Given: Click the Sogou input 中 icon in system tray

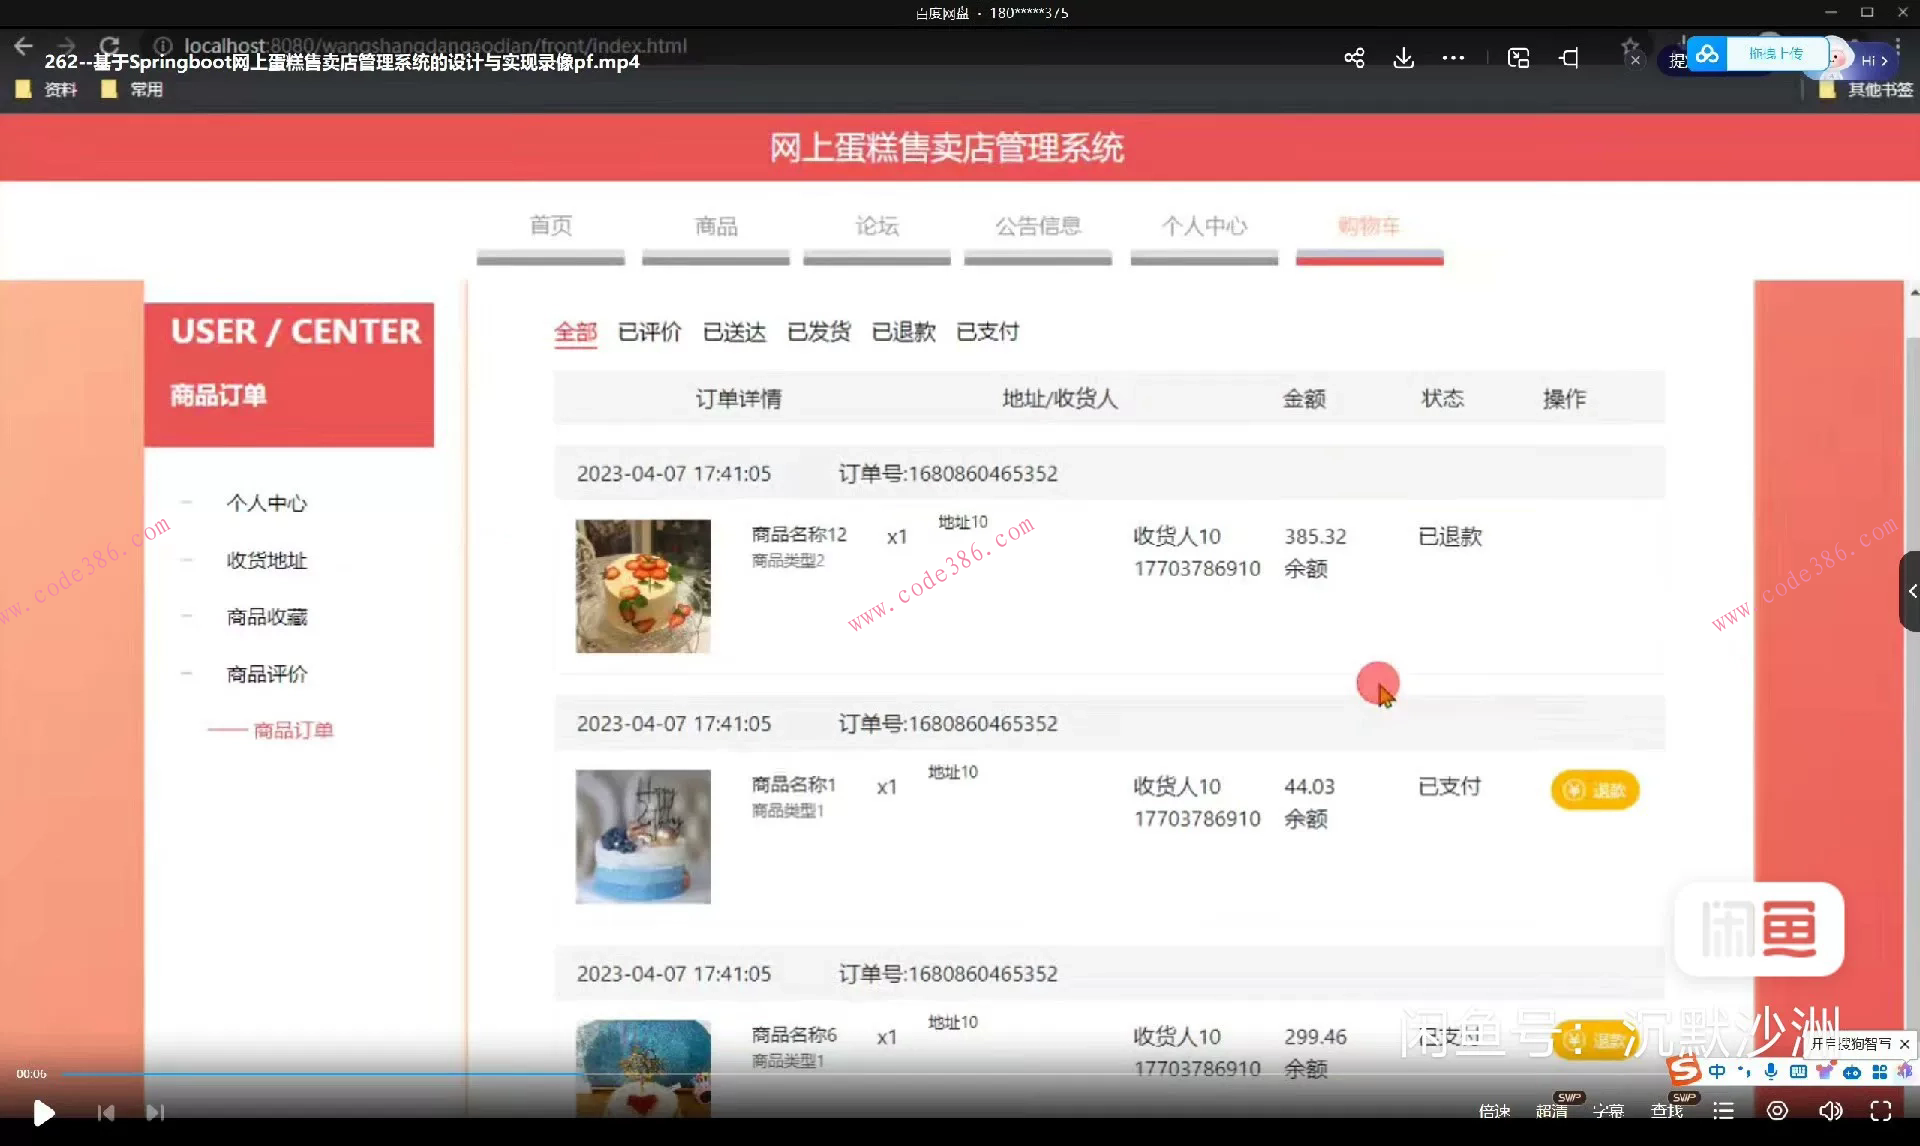Looking at the screenshot, I should (1718, 1070).
